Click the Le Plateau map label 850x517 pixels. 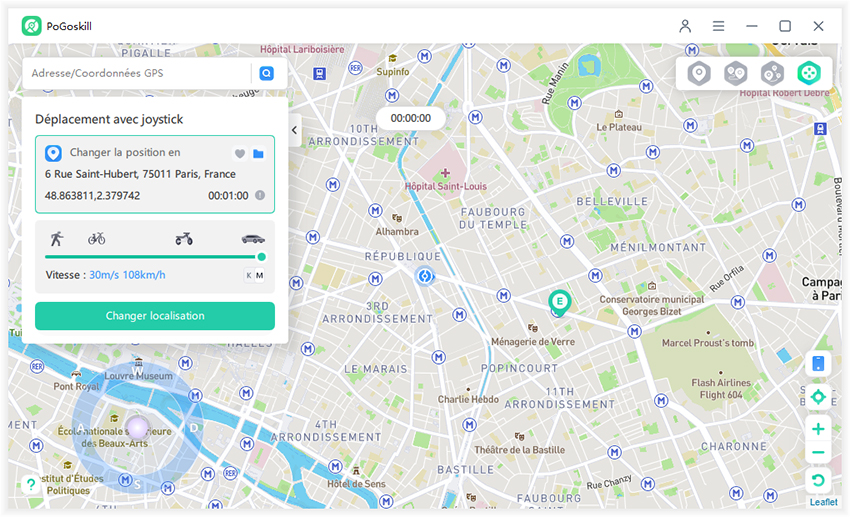coord(619,127)
